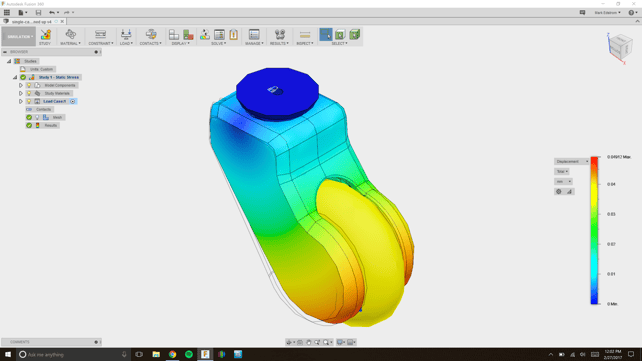Open the Contacts tool icon
Screen dimensions: 642x361
click(x=151, y=35)
